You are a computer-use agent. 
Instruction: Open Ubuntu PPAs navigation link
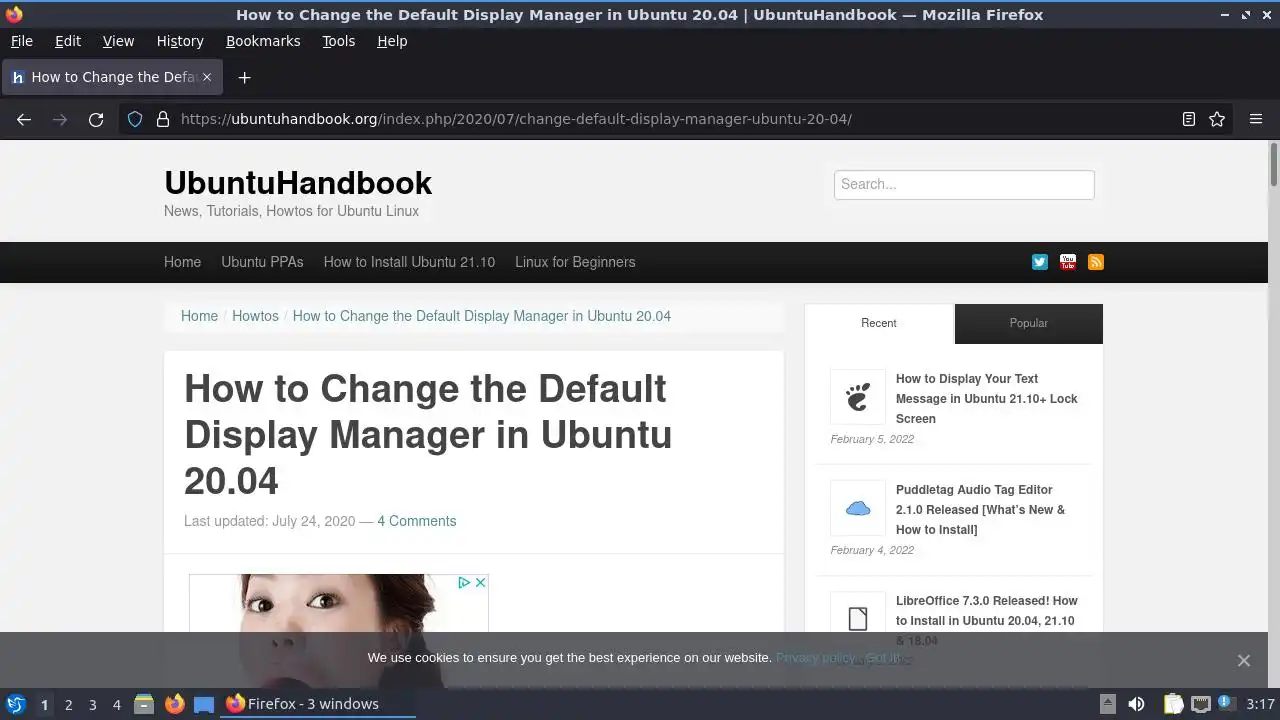pos(262,262)
